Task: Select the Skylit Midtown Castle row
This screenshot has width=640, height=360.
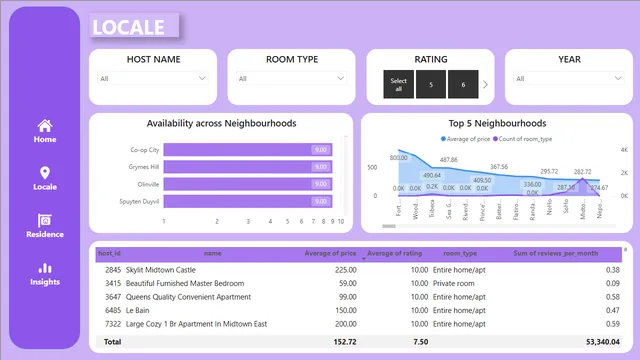Action: coord(359,270)
